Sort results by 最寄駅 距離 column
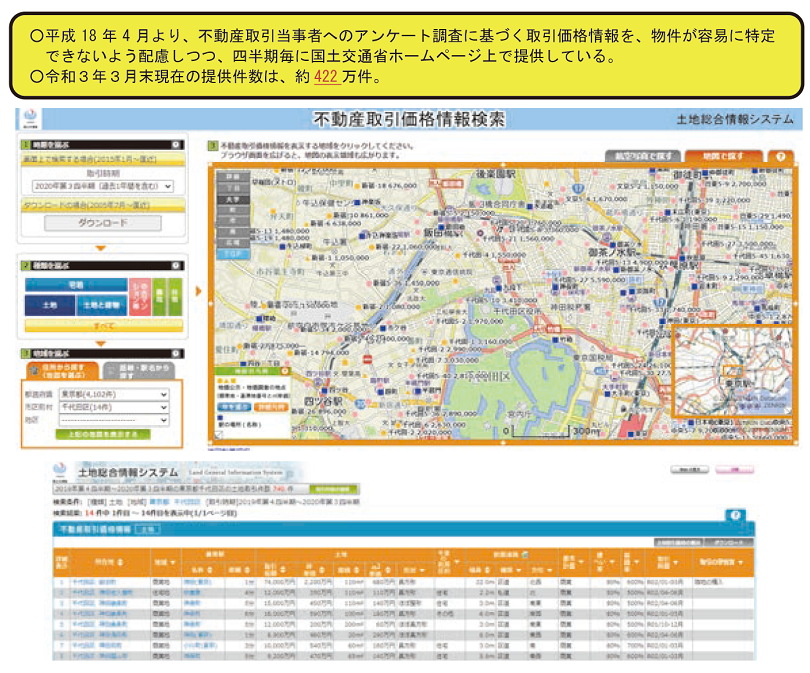Screen dimensions: 810x673 [247, 570]
